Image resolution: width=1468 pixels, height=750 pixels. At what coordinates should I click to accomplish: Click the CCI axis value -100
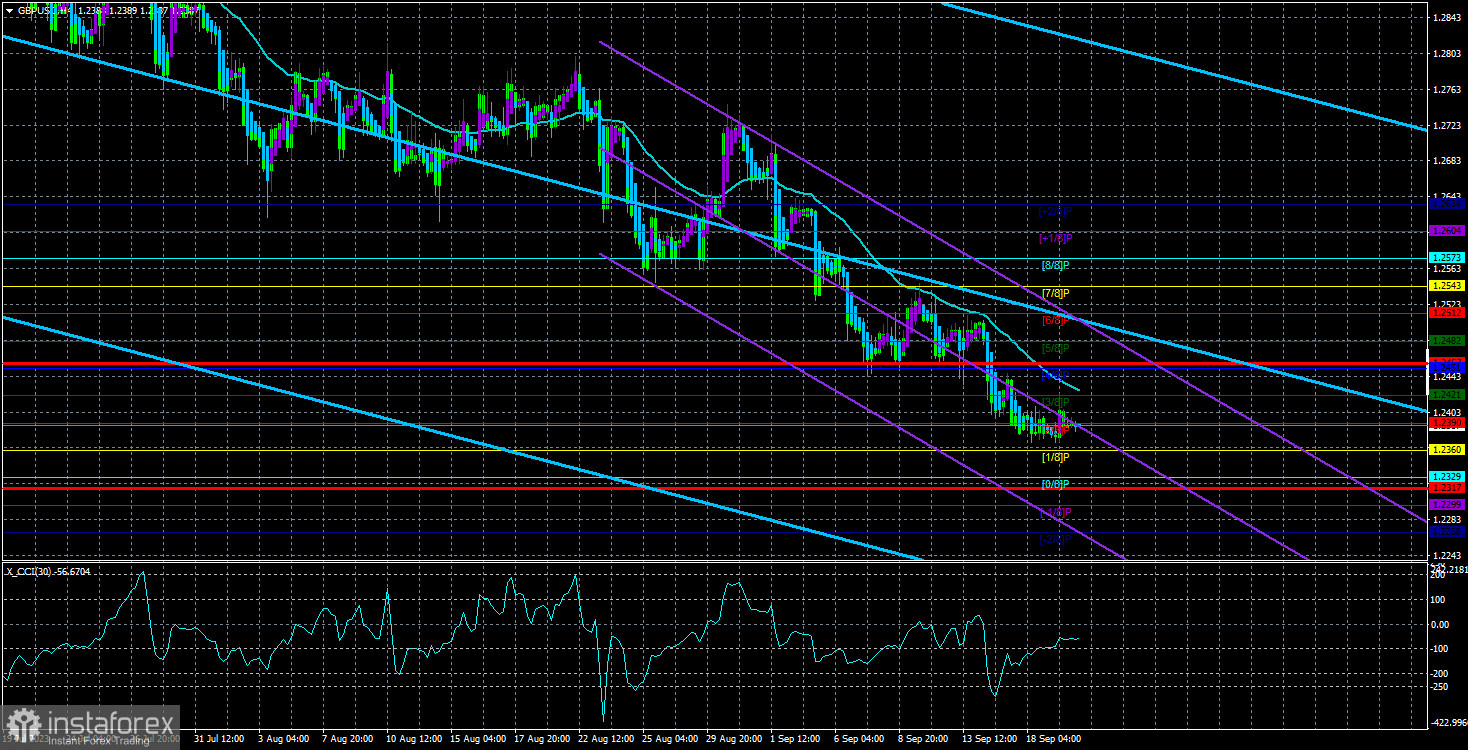(x=1441, y=649)
